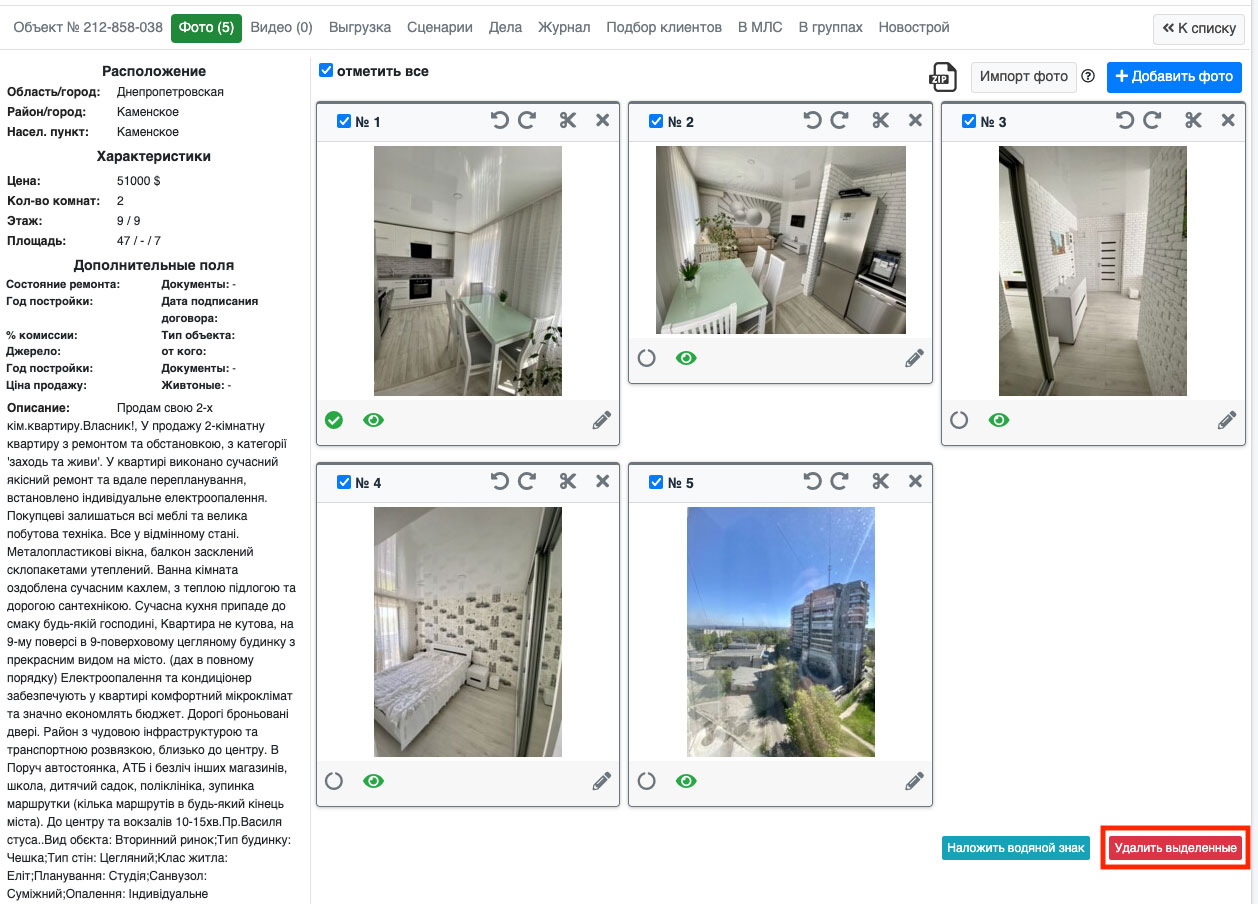
Task: Toggle visibility eye on photo № 4
Action: click(373, 781)
